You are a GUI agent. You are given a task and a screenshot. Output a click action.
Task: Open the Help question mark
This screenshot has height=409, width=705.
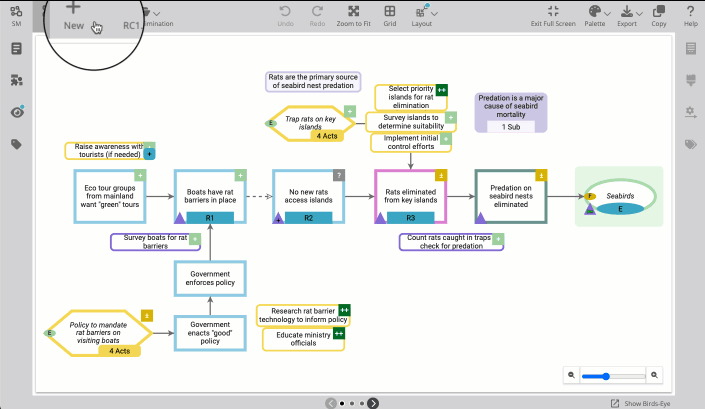tap(691, 11)
